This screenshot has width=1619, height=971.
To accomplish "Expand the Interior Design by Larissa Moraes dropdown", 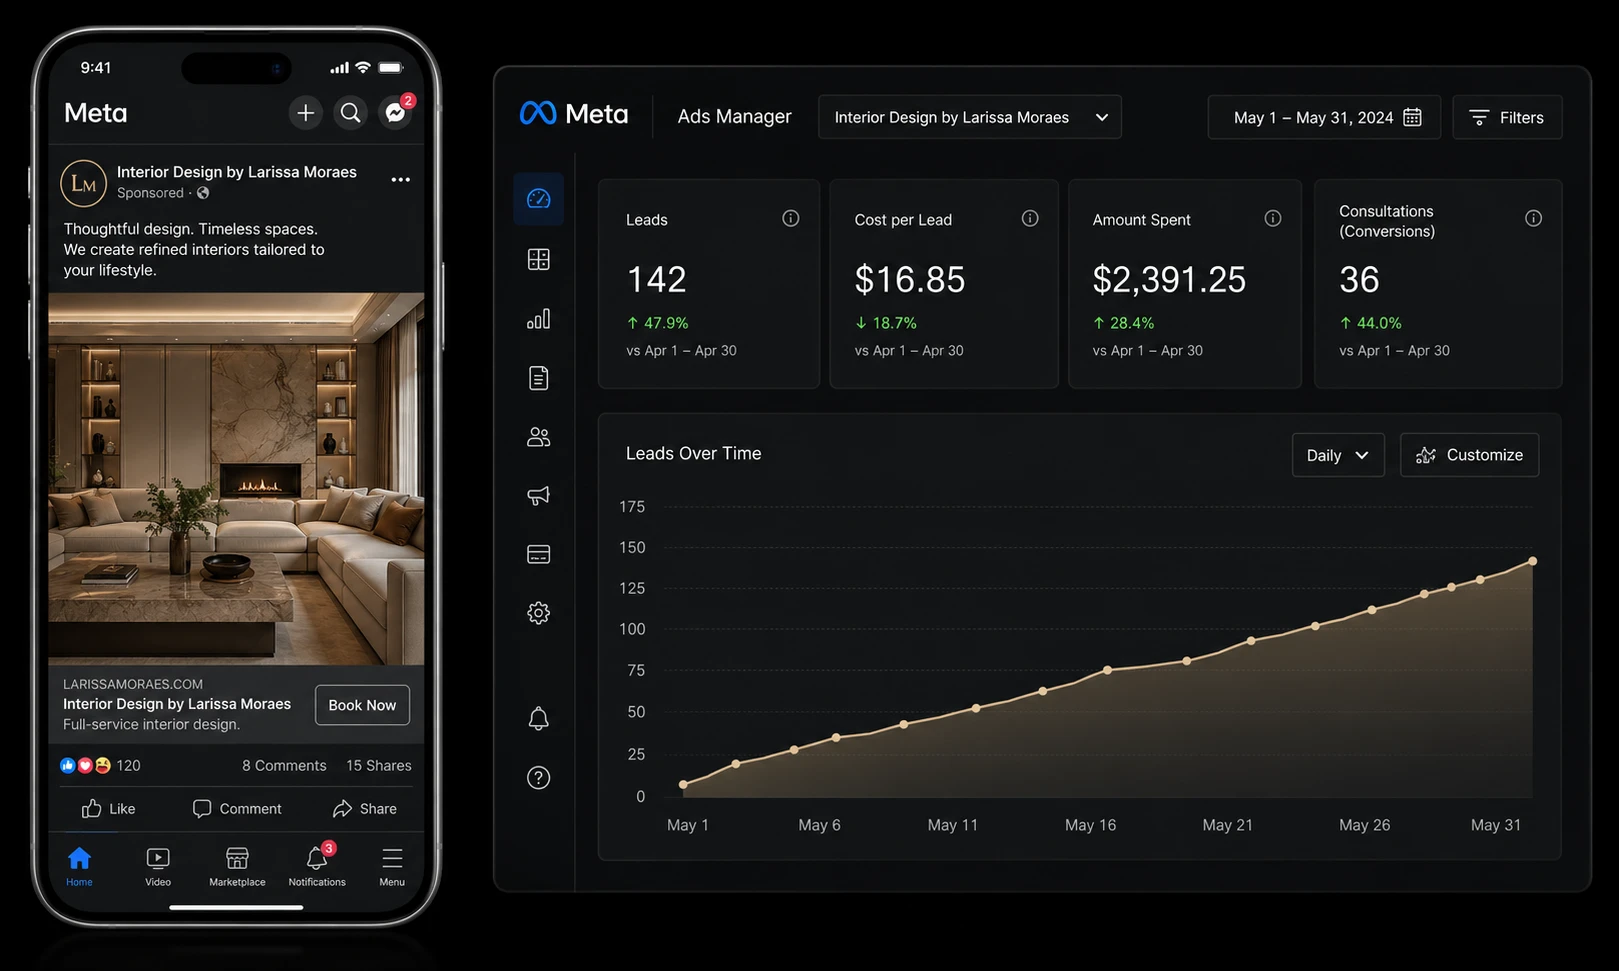I will click(969, 117).
